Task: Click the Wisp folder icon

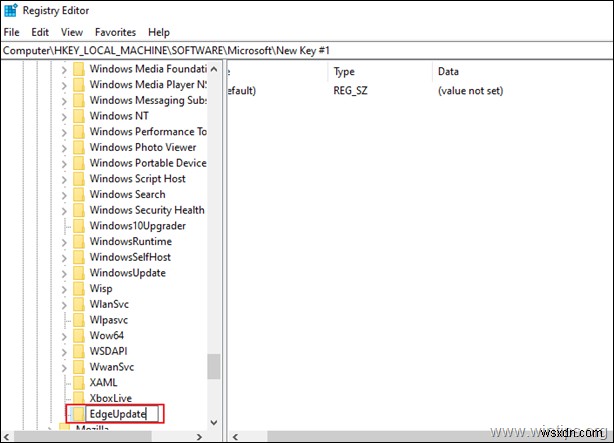Action: click(79, 288)
